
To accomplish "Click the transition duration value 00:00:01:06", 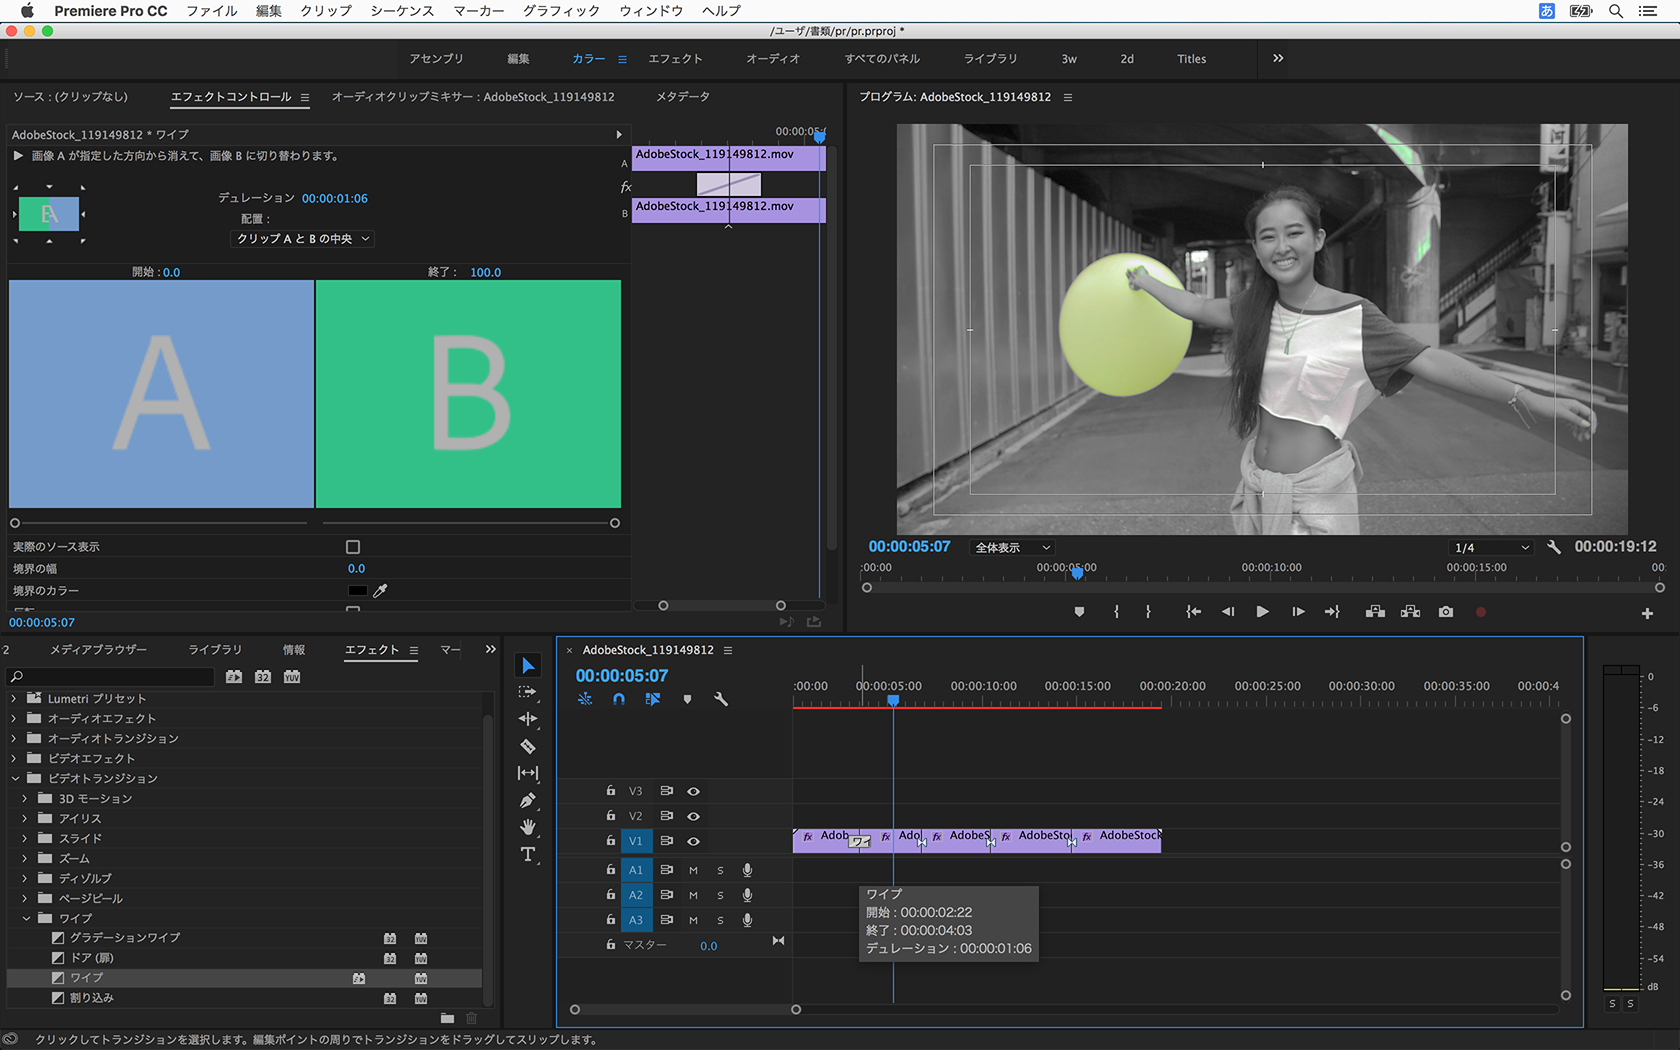I will 335,198.
